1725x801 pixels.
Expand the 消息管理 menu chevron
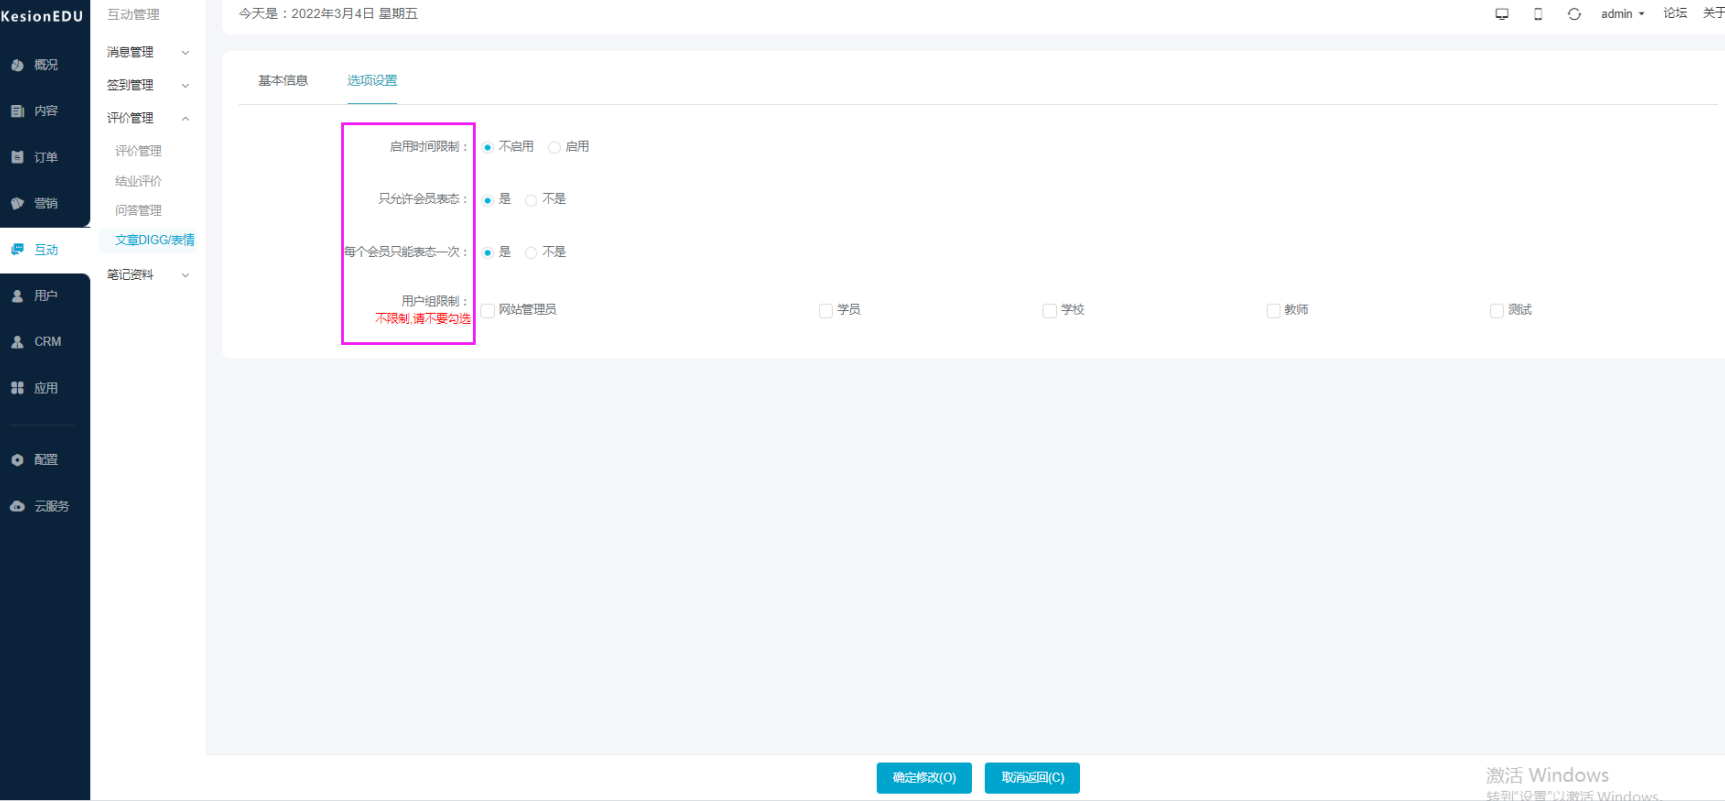pos(185,53)
